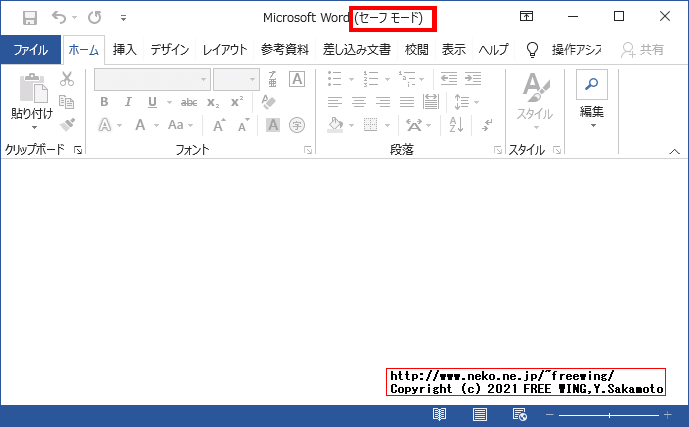
Task: Click the align right icon
Action: [x=383, y=102]
